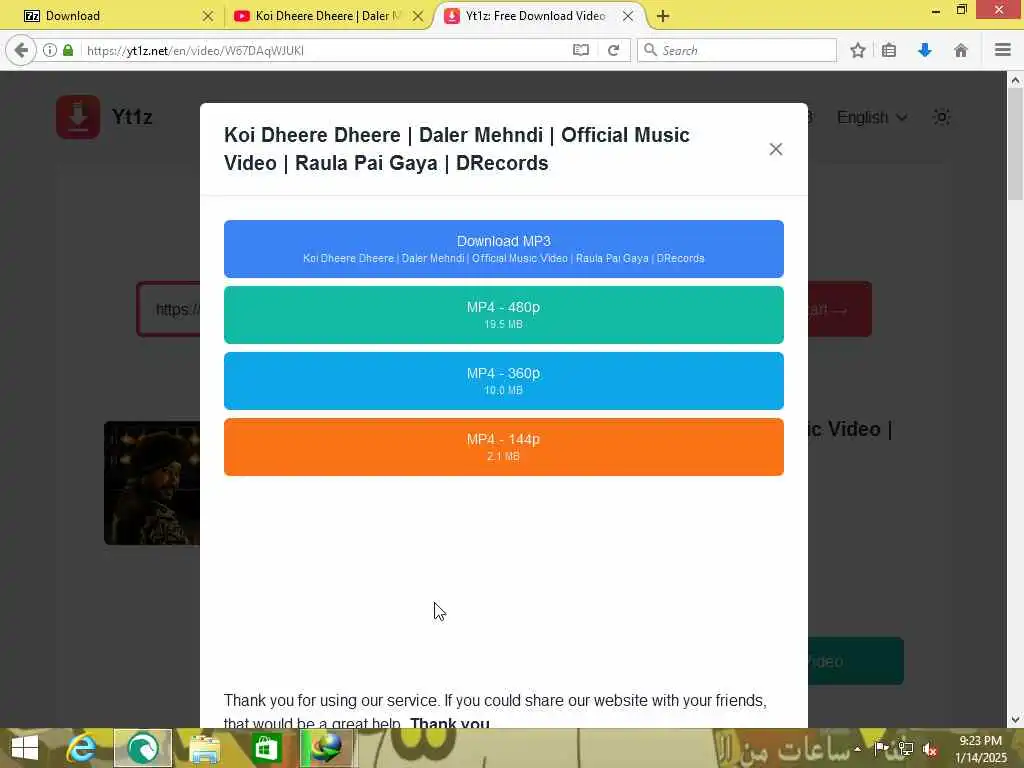Open the English language dropdown
Viewport: 1024px width, 768px height.
click(872, 118)
